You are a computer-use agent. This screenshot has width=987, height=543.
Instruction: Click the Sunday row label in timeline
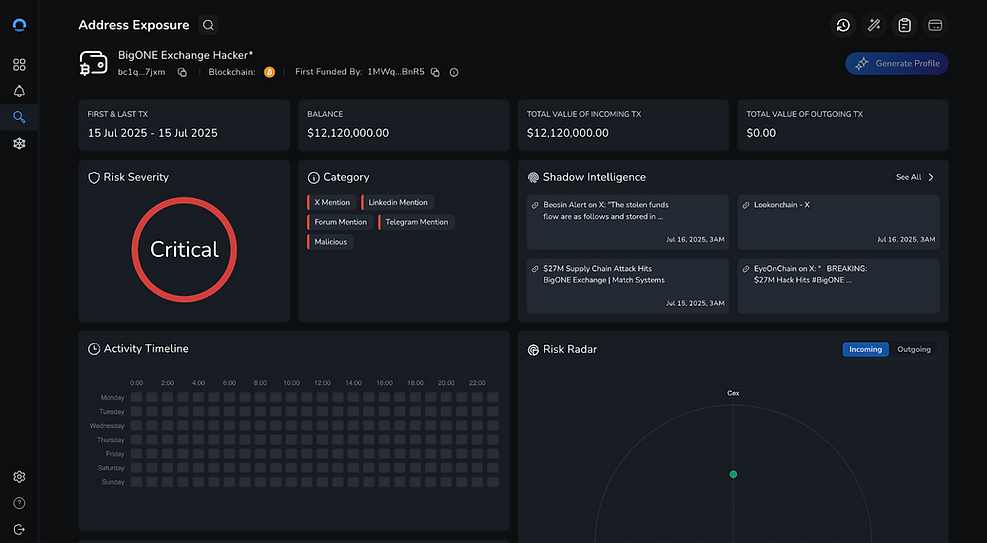(113, 482)
